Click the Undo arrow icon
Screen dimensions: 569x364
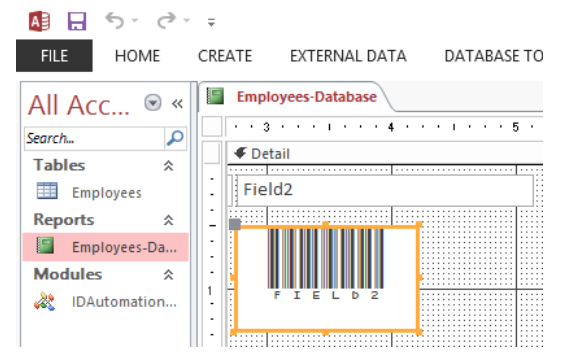pyautogui.click(x=115, y=20)
